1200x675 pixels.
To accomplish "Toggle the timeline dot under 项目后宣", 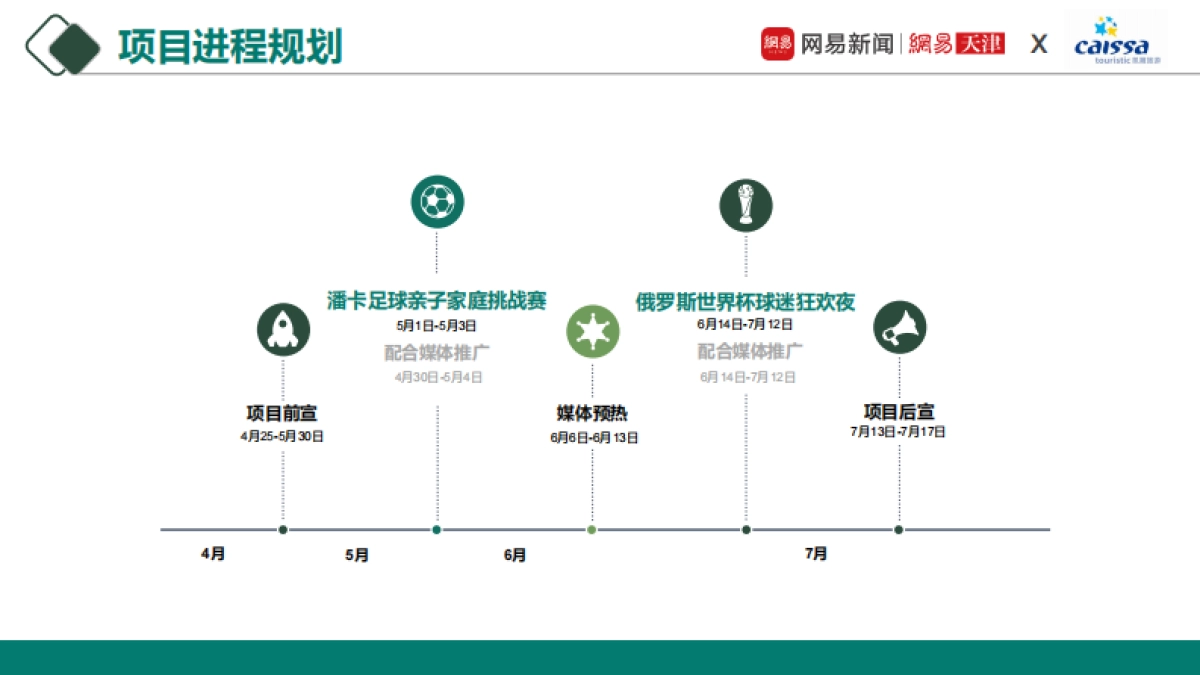I will click(901, 528).
